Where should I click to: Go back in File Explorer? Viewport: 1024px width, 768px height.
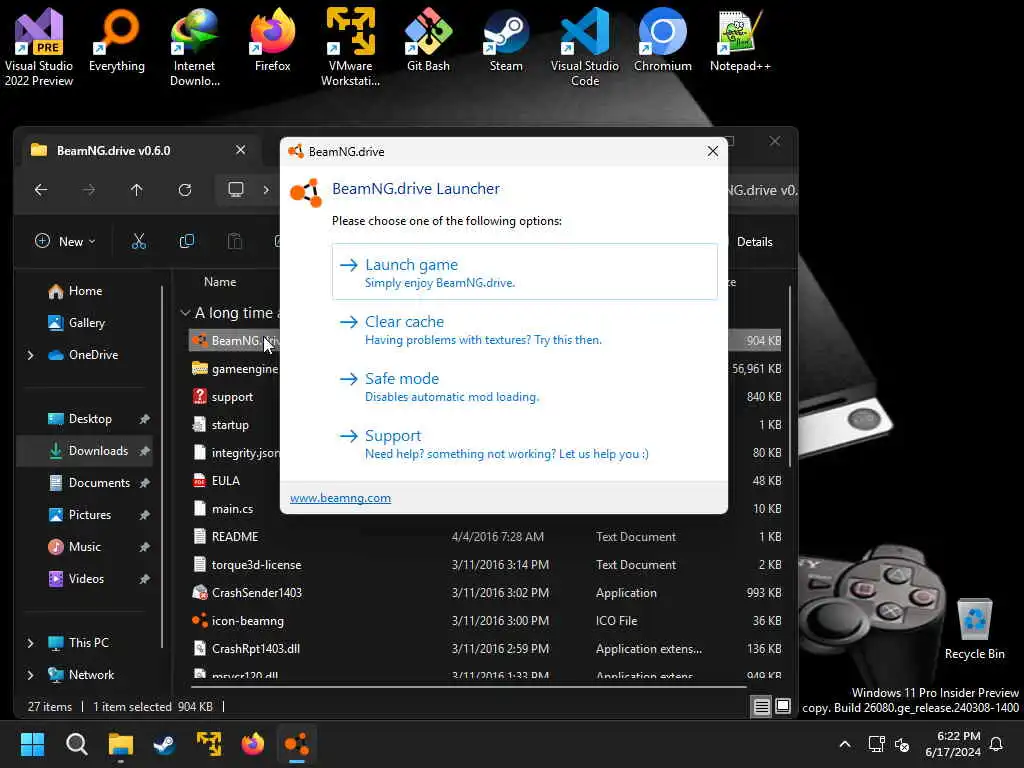click(40, 190)
